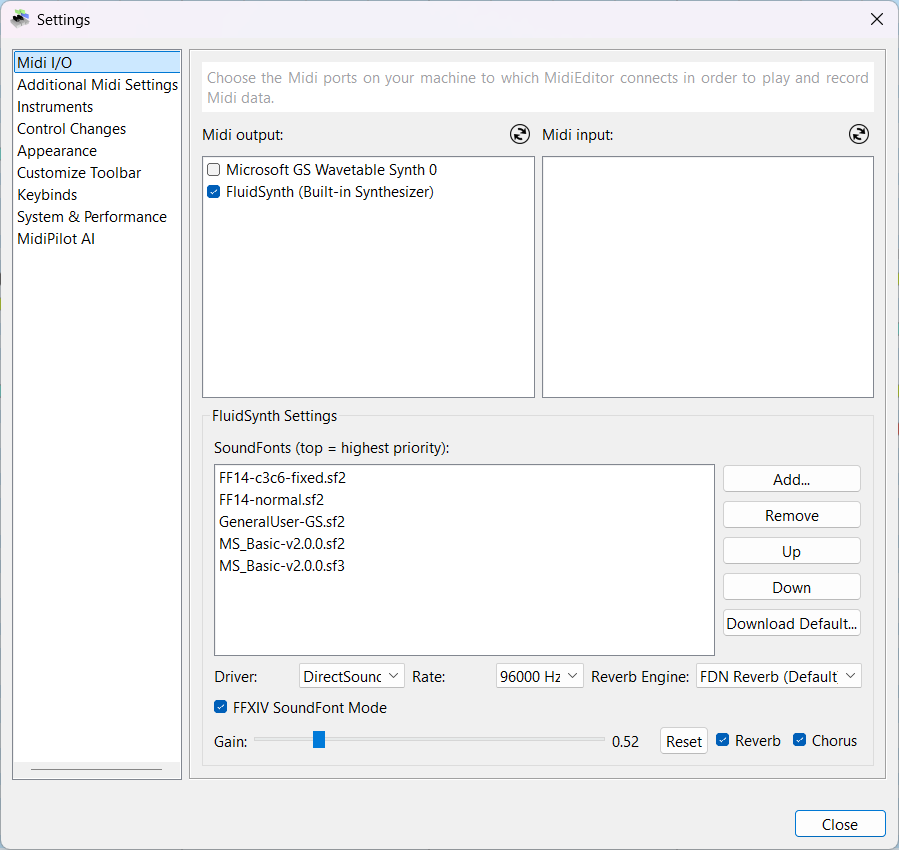Add a new SoundFont file
This screenshot has width=899, height=850.
(791, 478)
